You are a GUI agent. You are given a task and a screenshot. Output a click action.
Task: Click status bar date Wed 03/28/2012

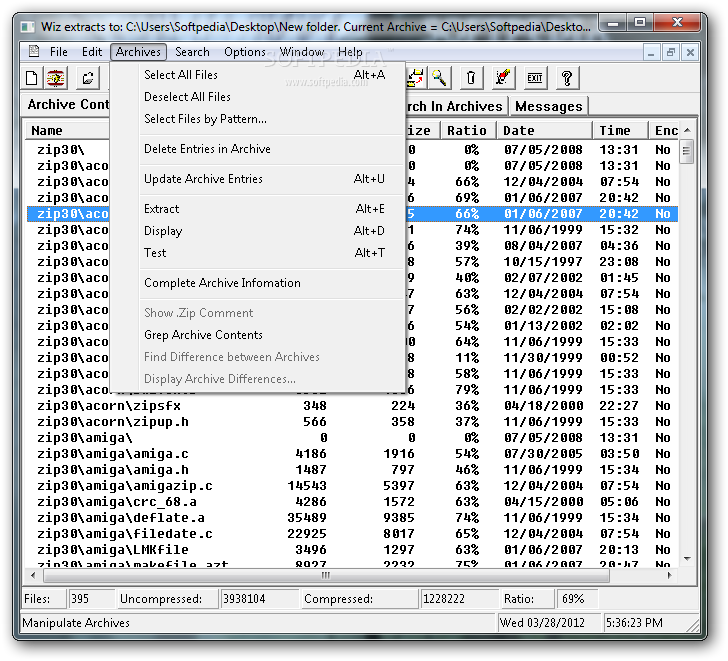pyautogui.click(x=548, y=622)
